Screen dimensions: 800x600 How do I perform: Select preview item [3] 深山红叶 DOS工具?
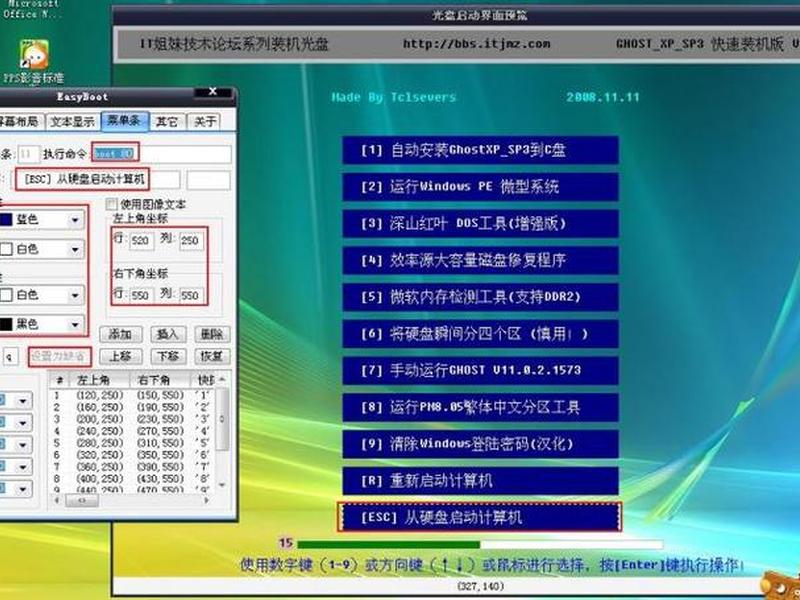[x=480, y=223]
